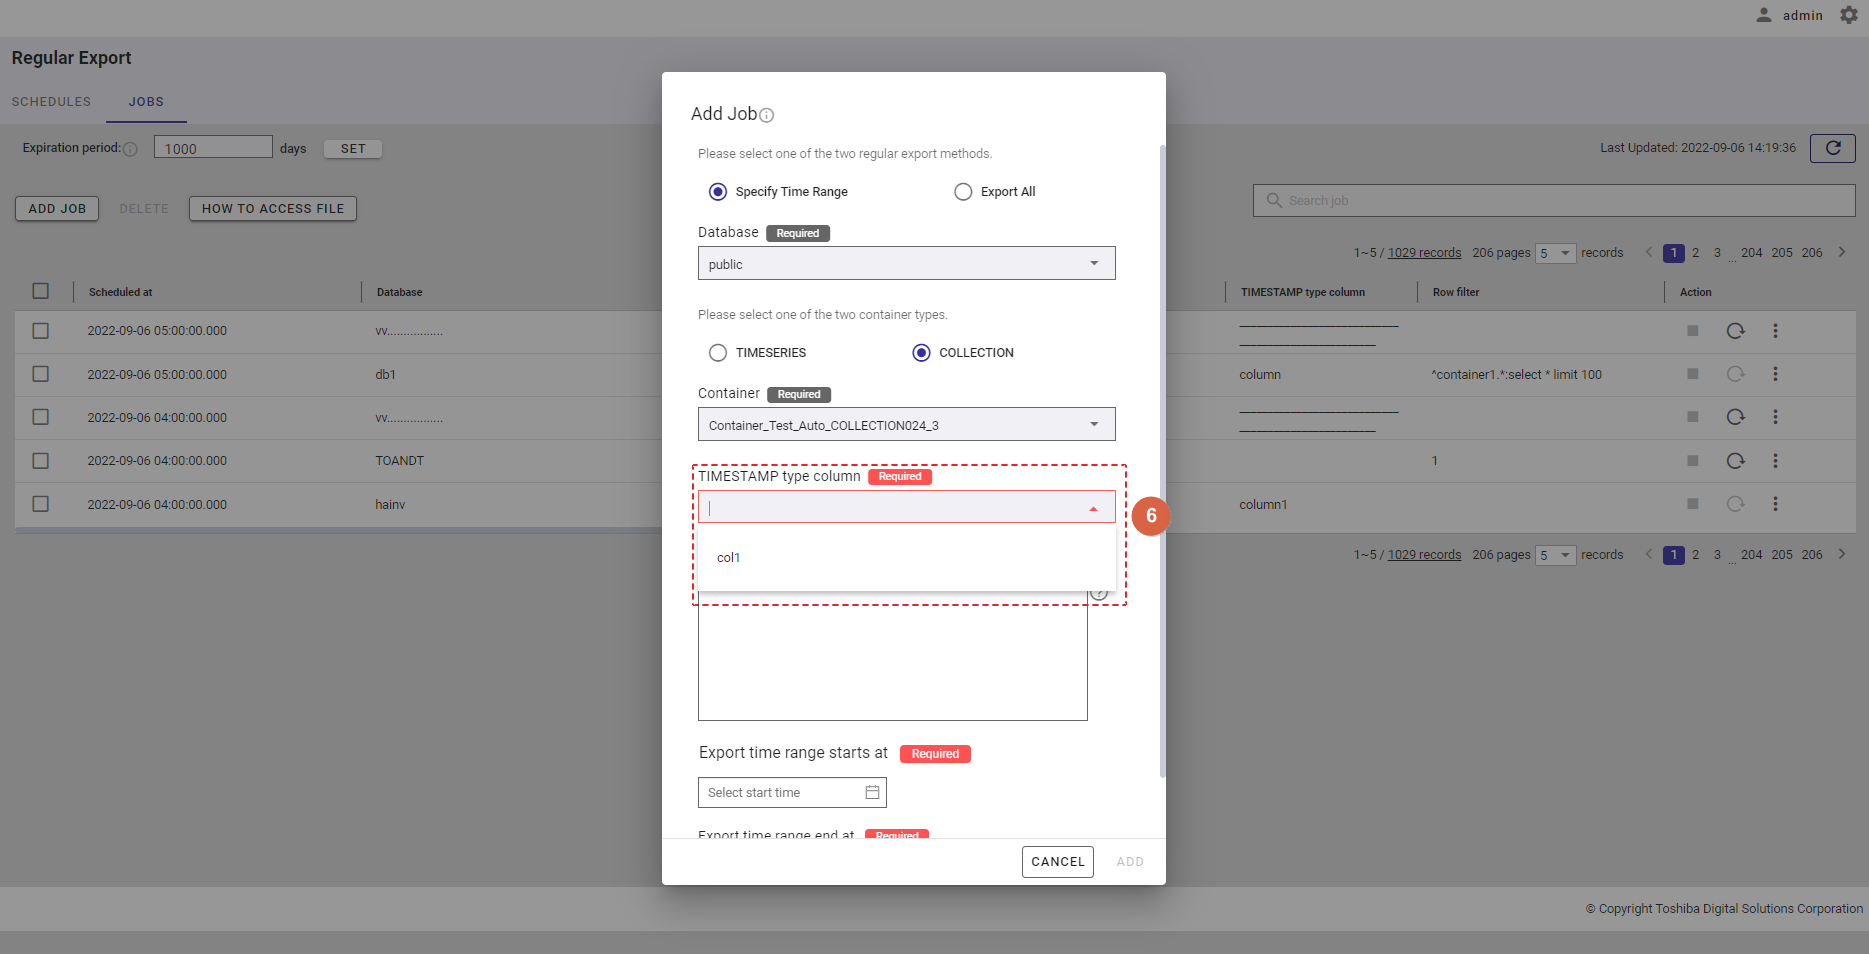Select the Export All radio button

(x=963, y=192)
